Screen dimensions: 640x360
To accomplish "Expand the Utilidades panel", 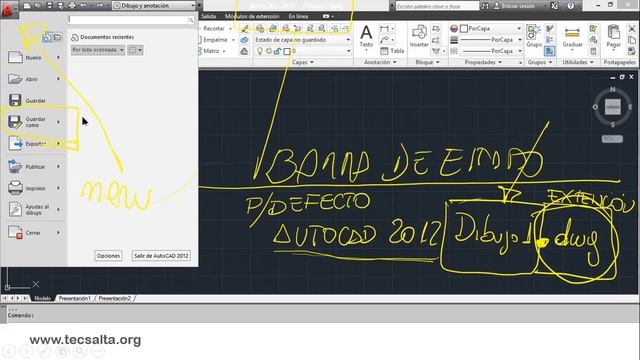I will pos(578,62).
